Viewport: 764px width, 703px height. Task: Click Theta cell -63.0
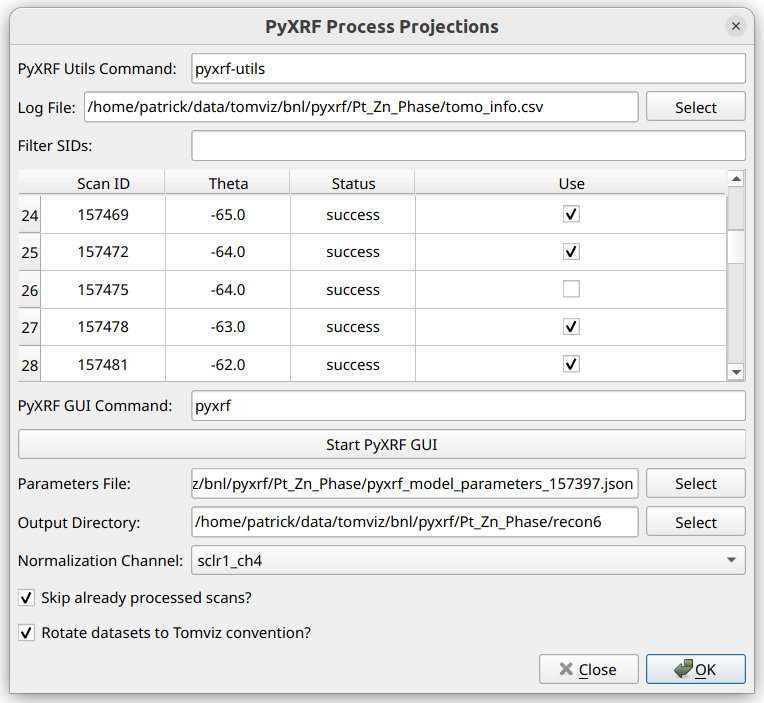tap(228, 327)
